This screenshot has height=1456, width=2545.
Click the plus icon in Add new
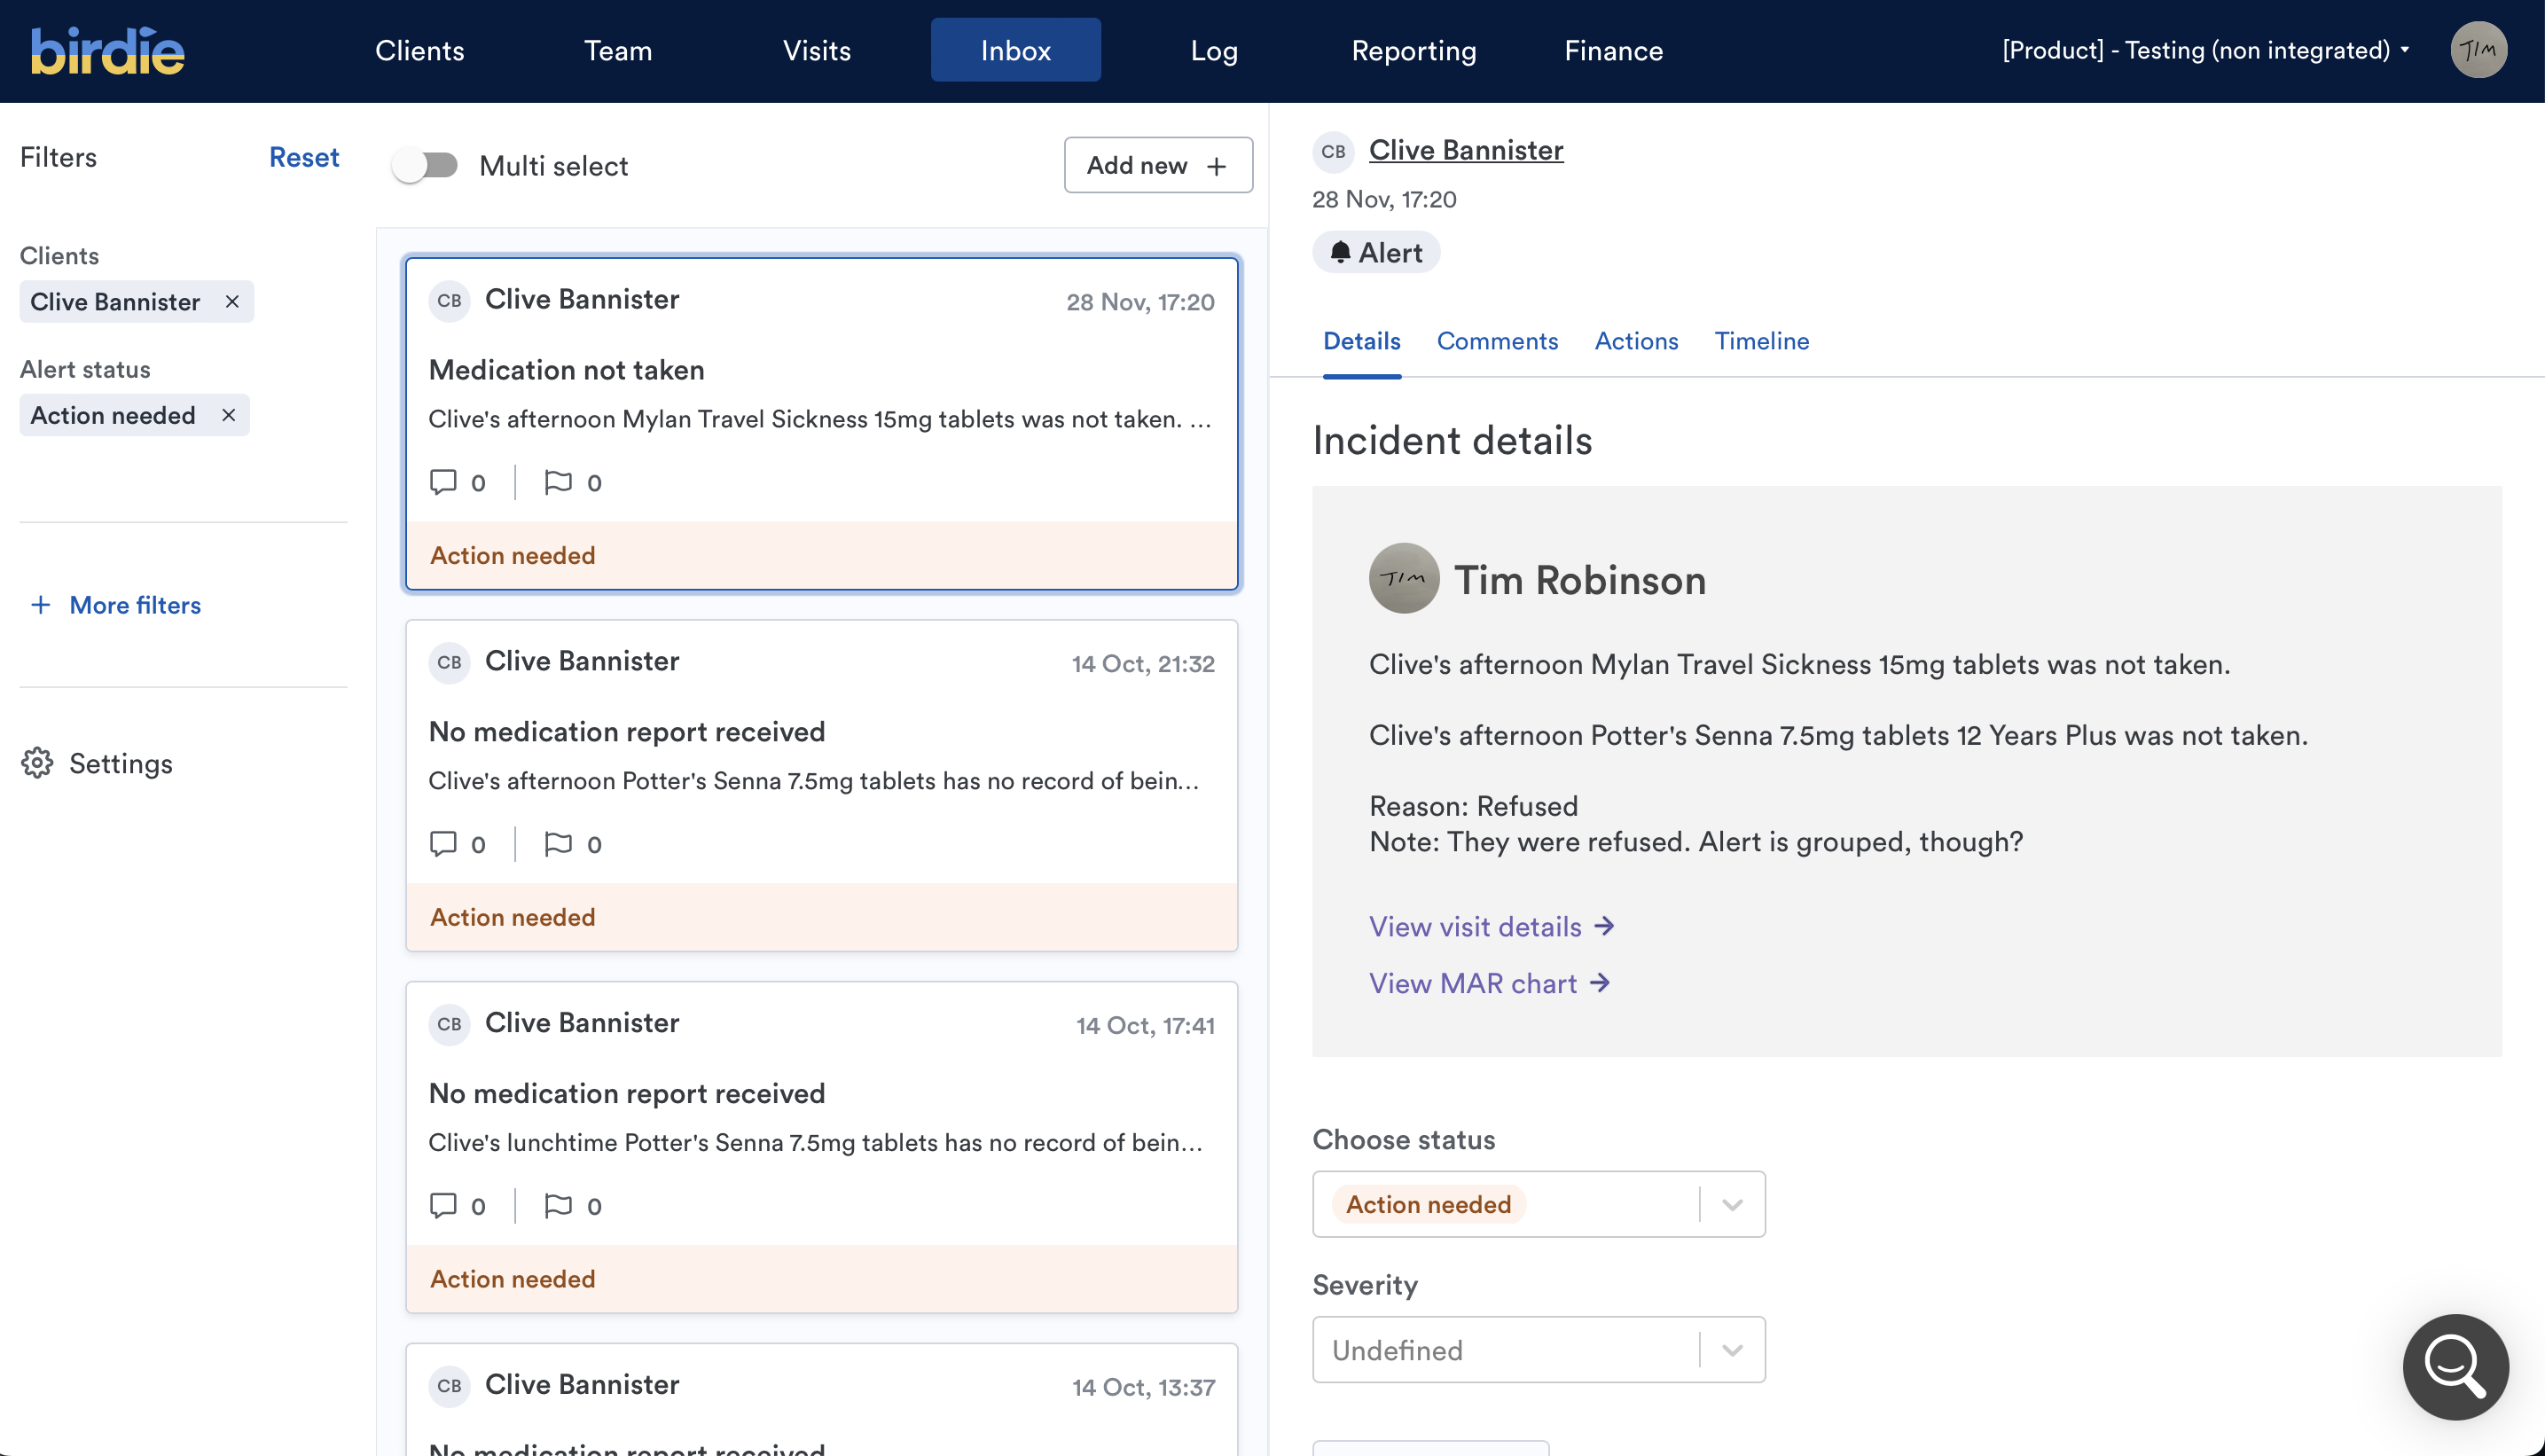pos(1216,166)
